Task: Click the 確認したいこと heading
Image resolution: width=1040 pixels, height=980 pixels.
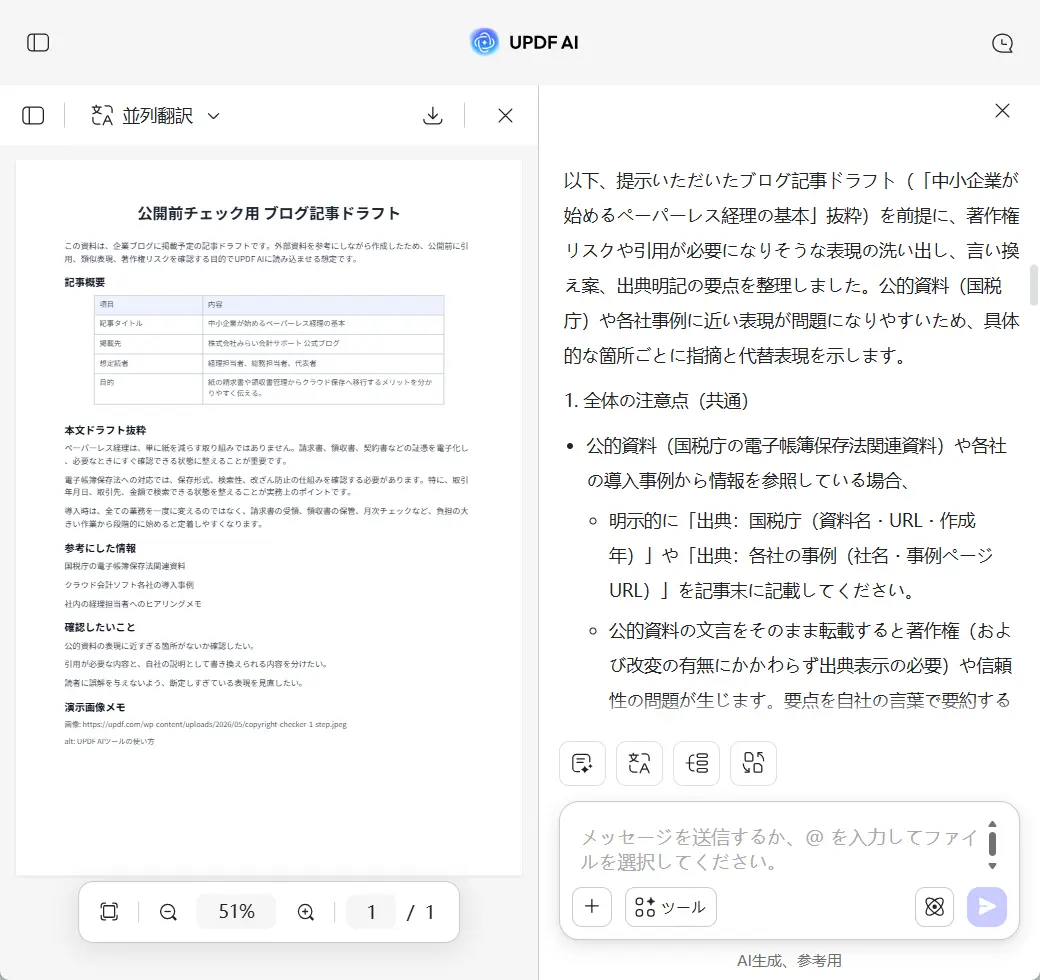Action: [x=99, y=627]
